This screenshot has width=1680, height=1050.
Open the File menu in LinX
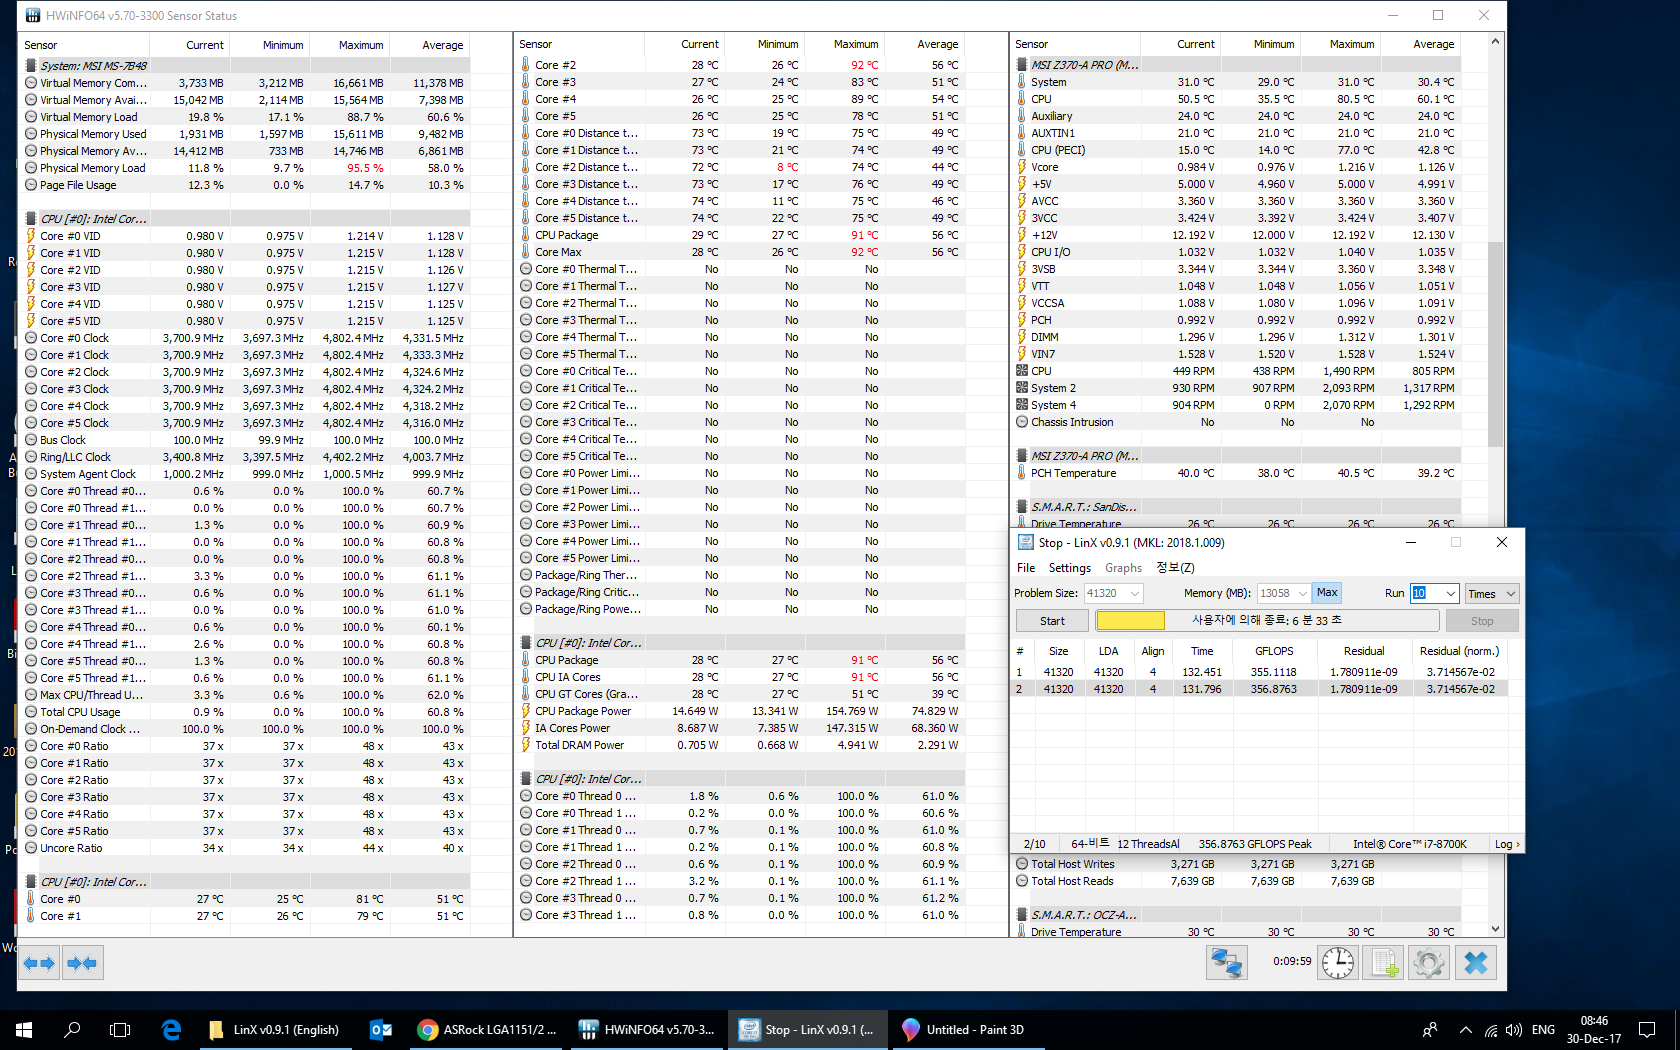click(1026, 568)
